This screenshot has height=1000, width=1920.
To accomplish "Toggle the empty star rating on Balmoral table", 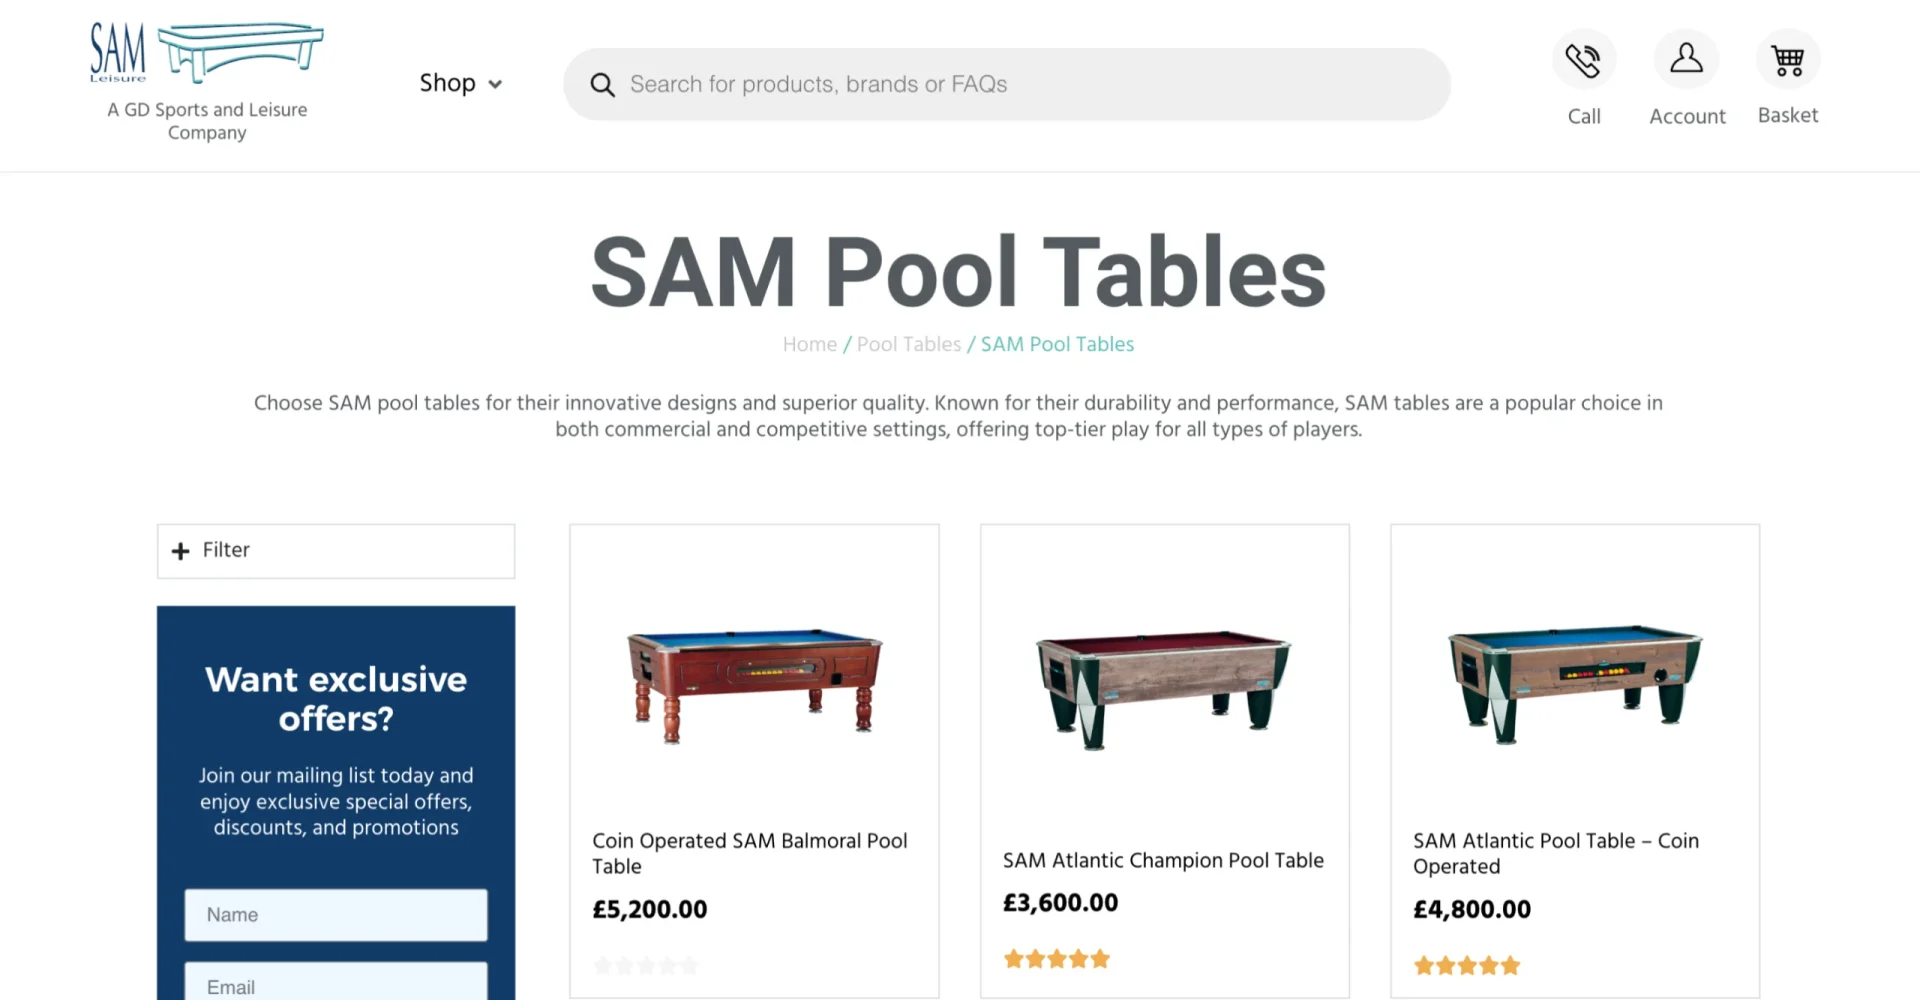I will click(645, 965).
